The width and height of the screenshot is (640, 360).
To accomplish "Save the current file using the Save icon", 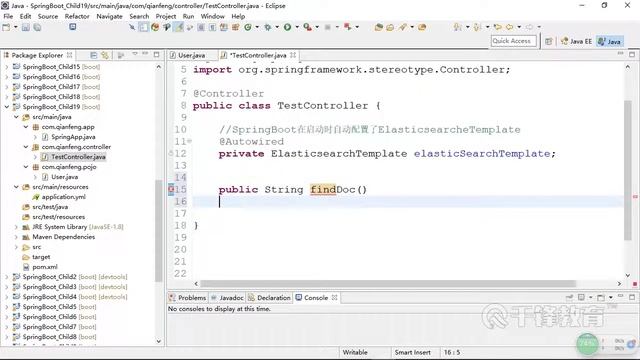I will click(x=26, y=27).
